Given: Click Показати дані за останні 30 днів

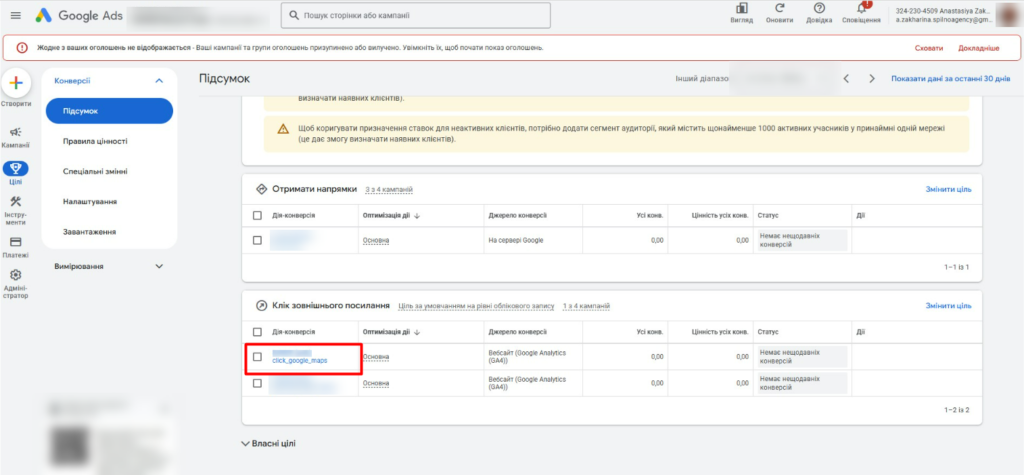Looking at the screenshot, I should pyautogui.click(x=950, y=78).
